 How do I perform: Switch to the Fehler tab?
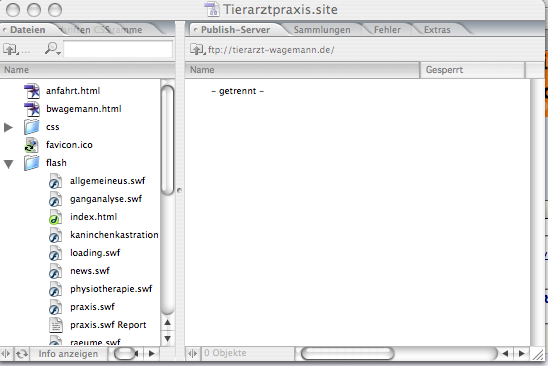pyautogui.click(x=387, y=30)
